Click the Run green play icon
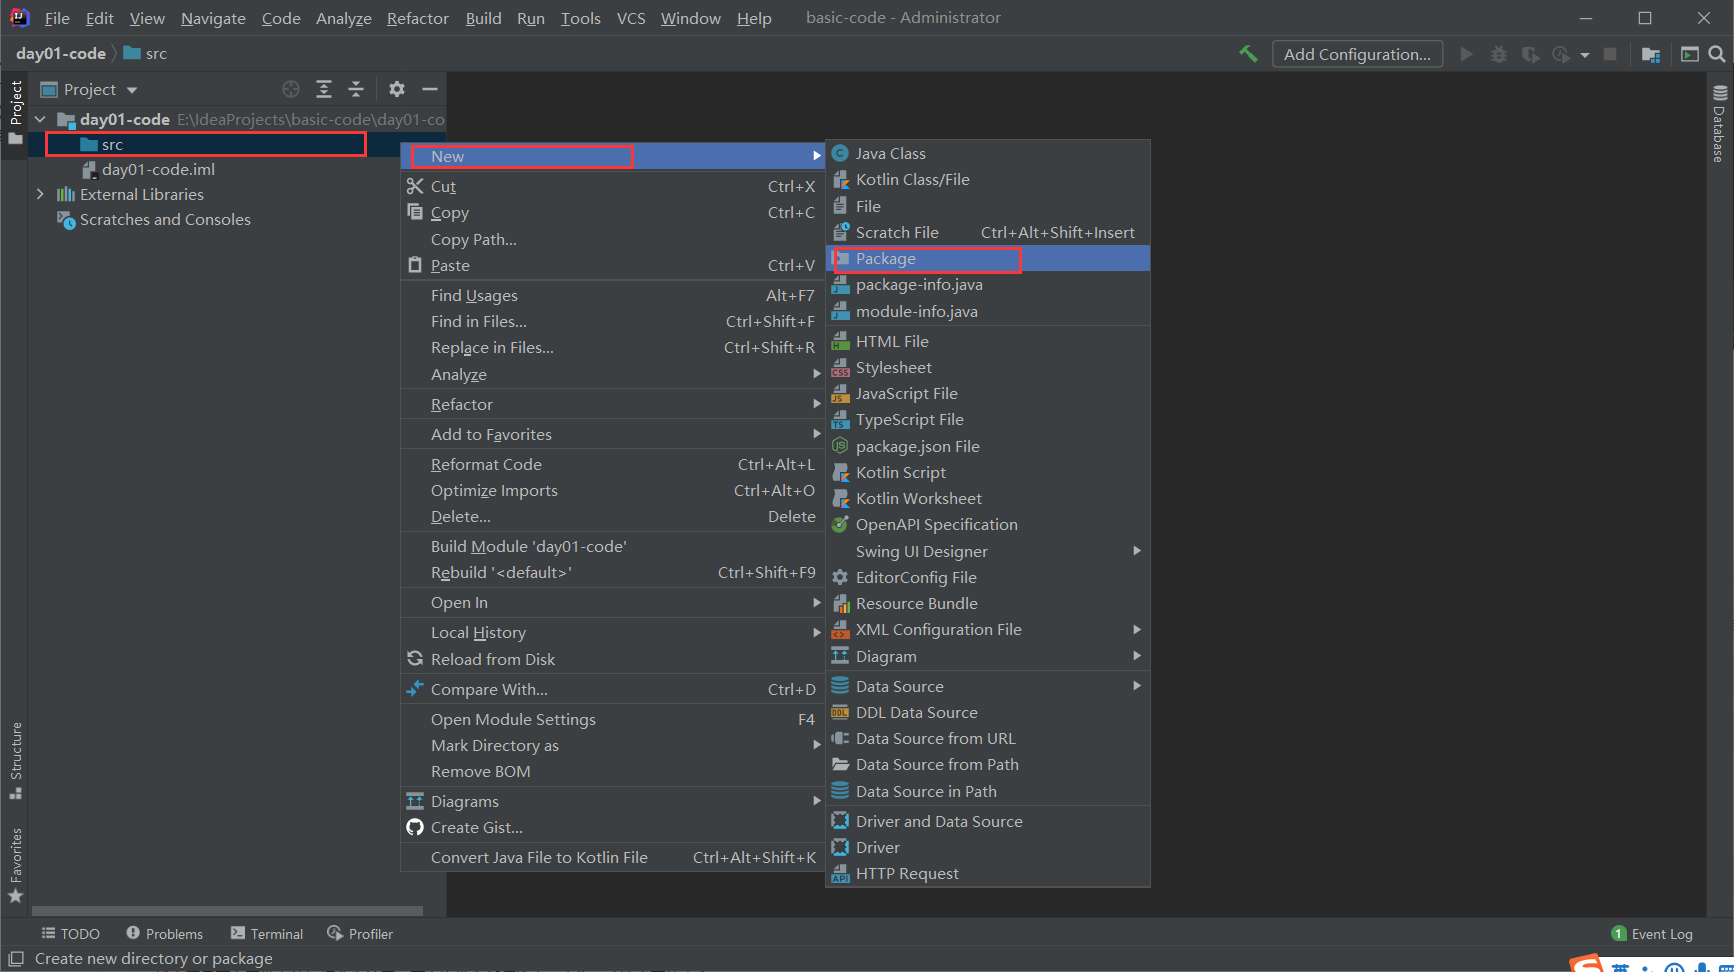The width and height of the screenshot is (1734, 972). pyautogui.click(x=1467, y=54)
